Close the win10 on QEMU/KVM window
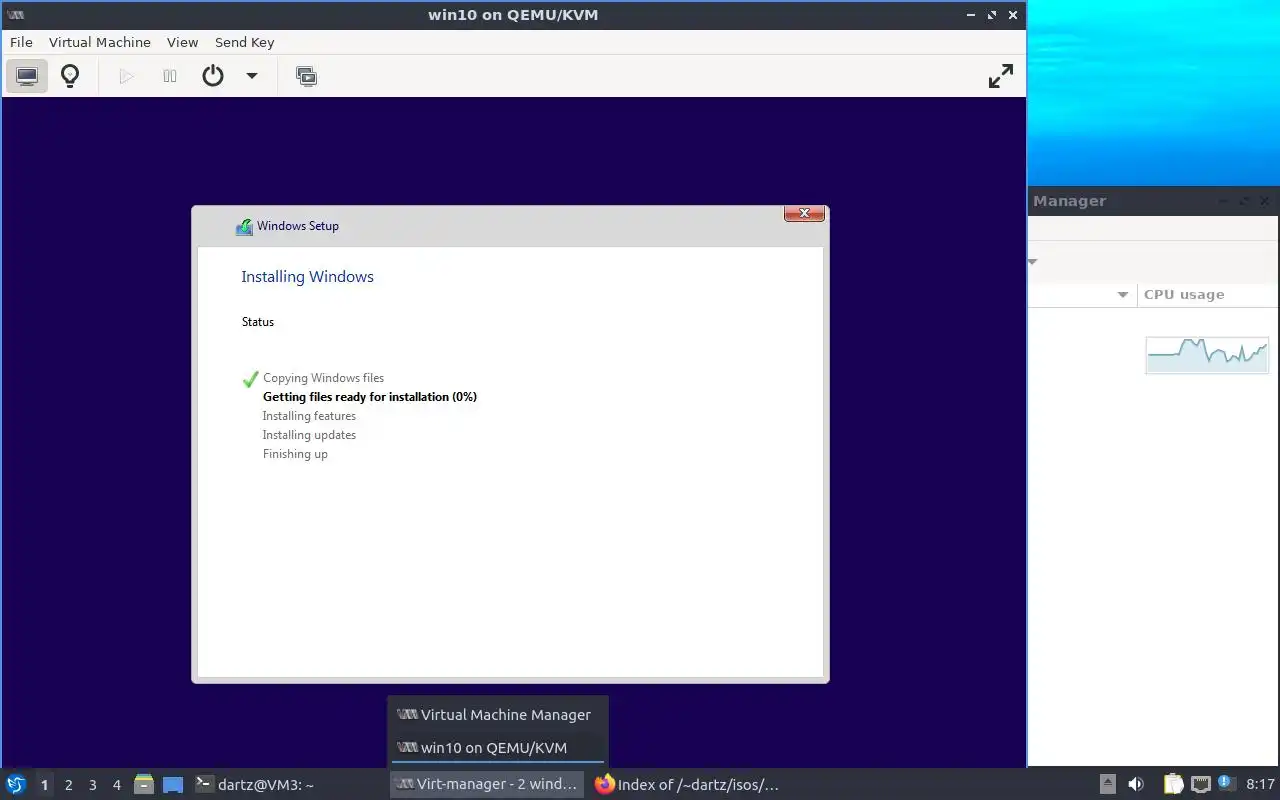This screenshot has width=1280, height=800. [1014, 15]
